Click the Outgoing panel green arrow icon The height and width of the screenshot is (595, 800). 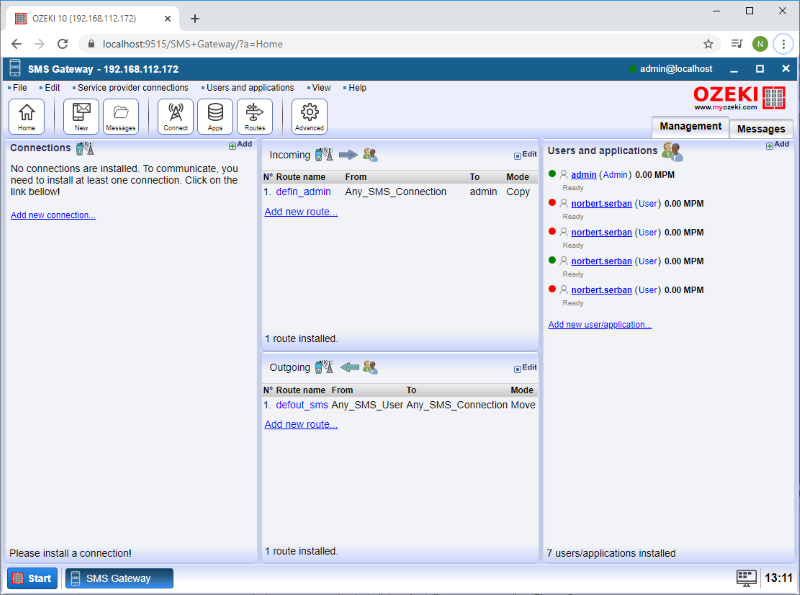(349, 367)
